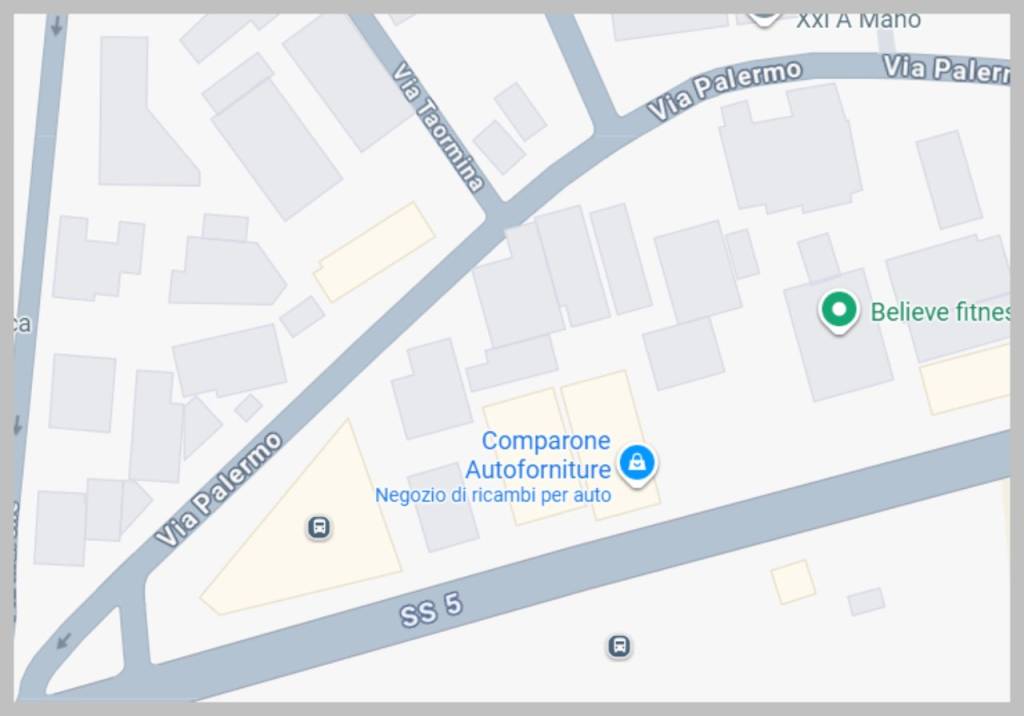The image size is (1024, 716).
Task: Click the partially visible XXI A Mano pin
Action: point(763,19)
